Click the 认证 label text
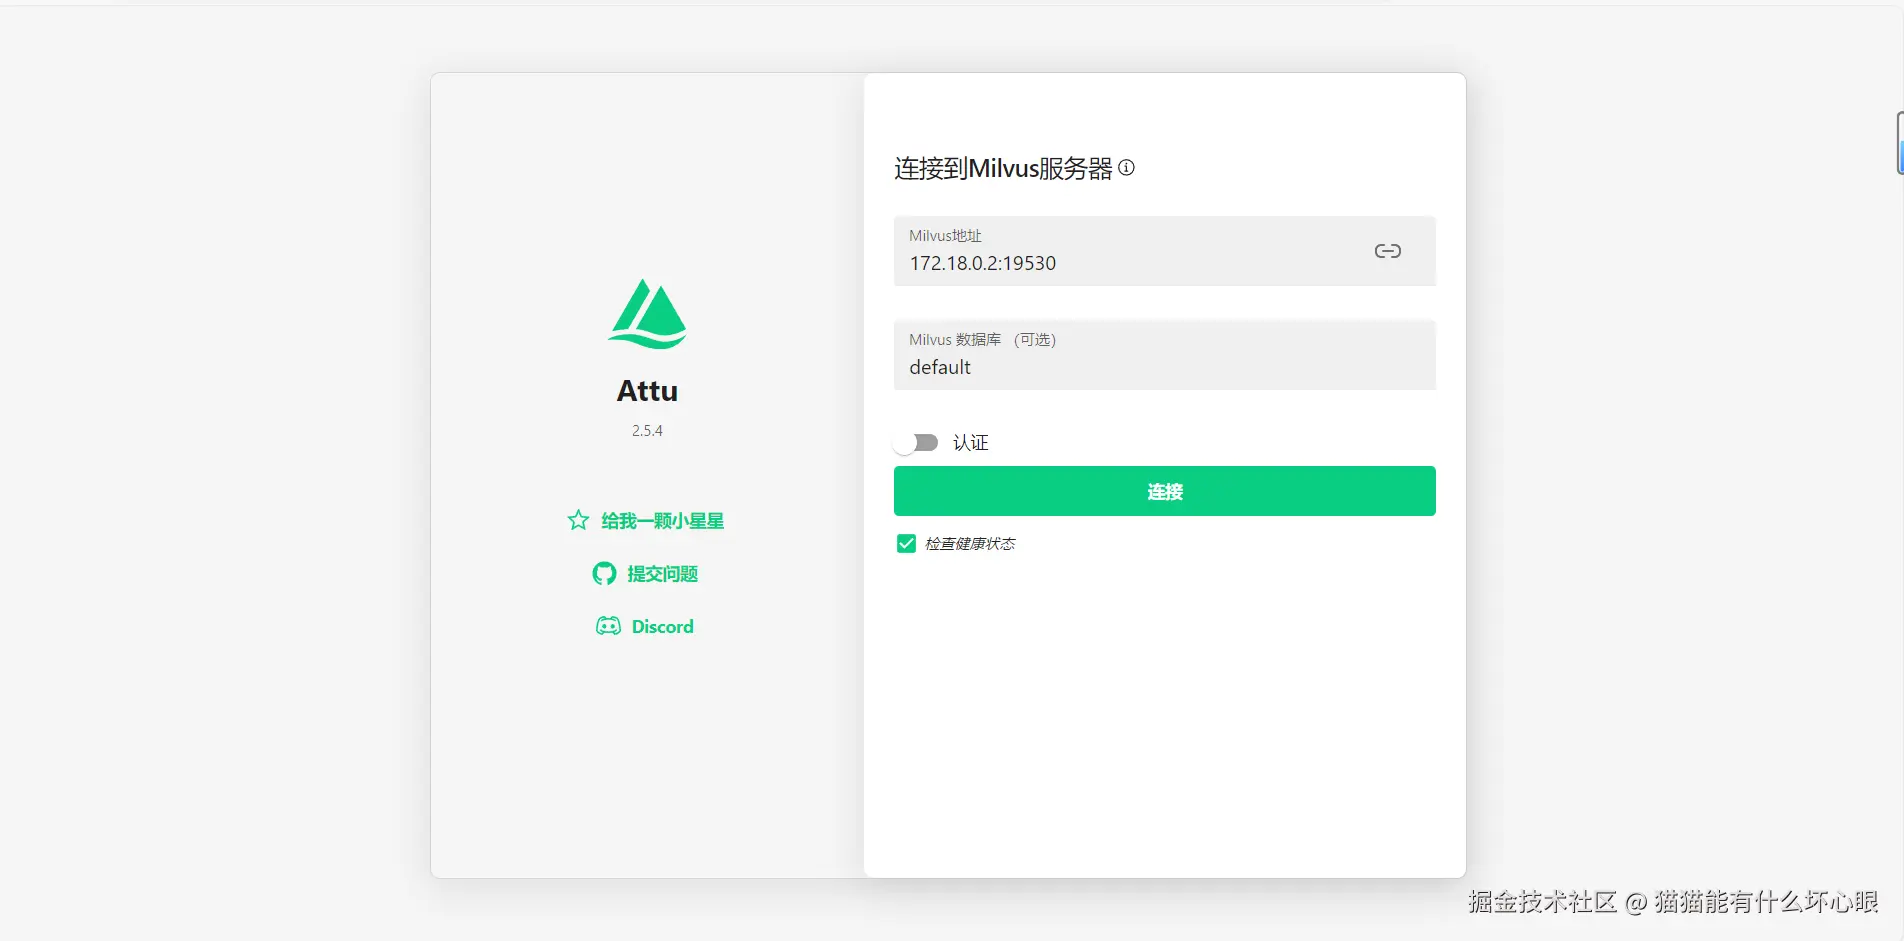The width and height of the screenshot is (1904, 941). (970, 443)
